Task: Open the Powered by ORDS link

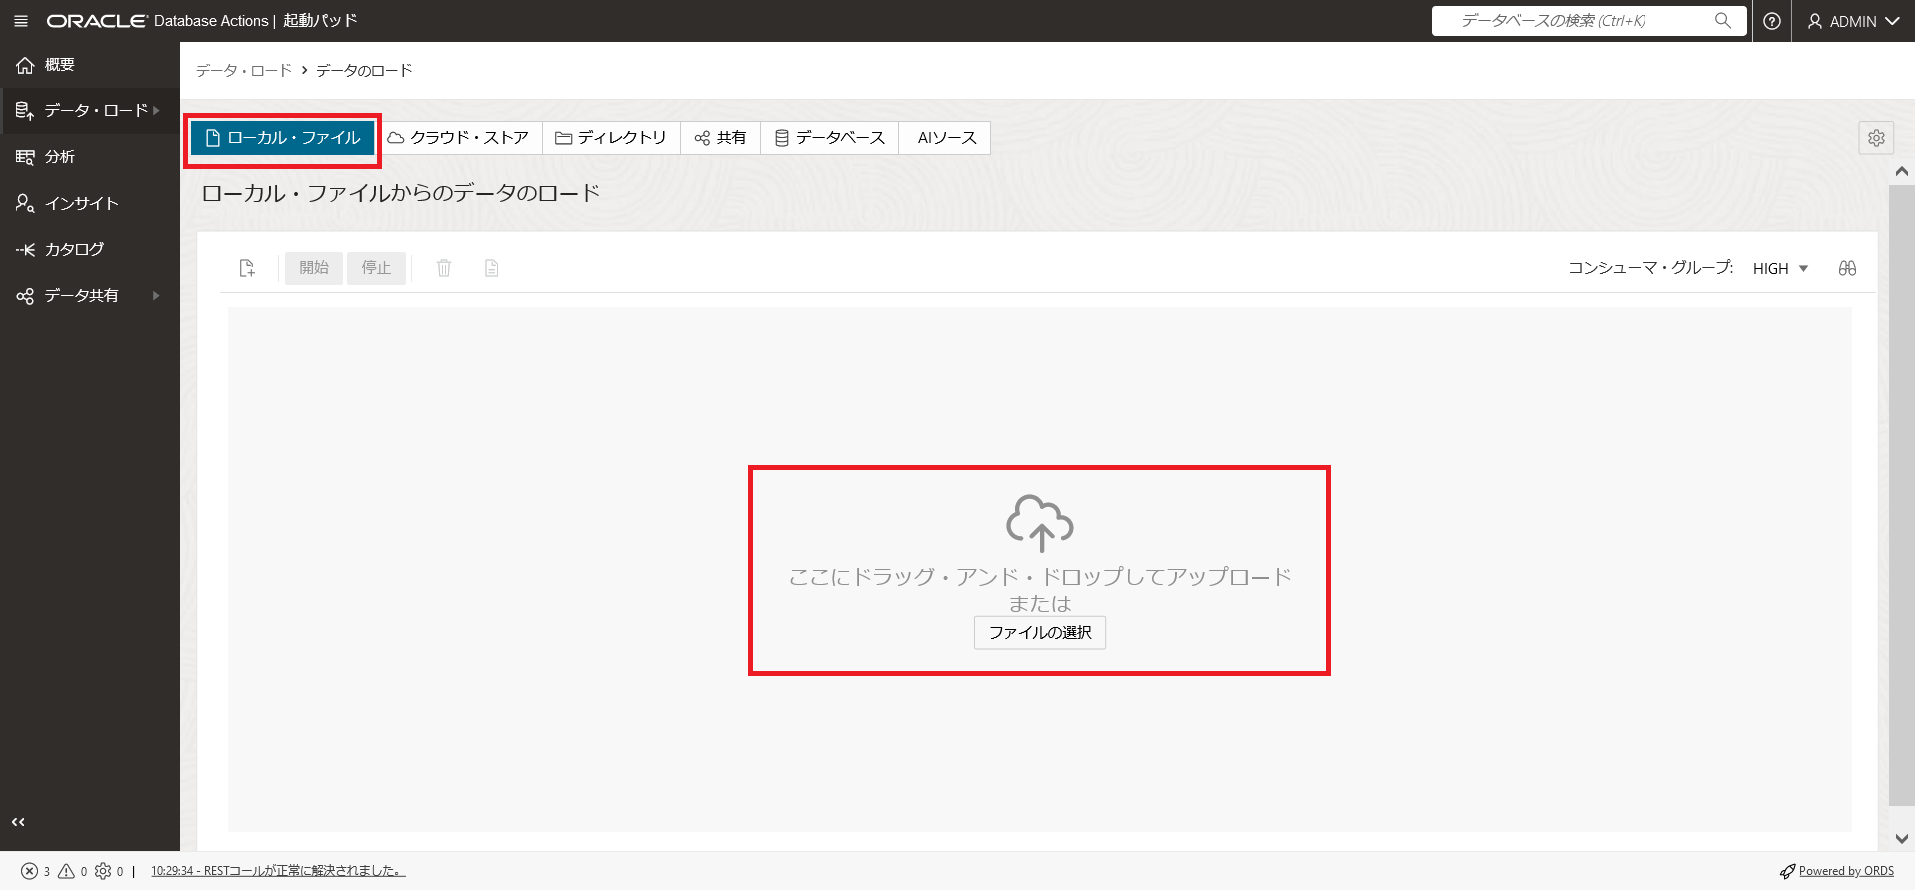Action: click(x=1846, y=872)
